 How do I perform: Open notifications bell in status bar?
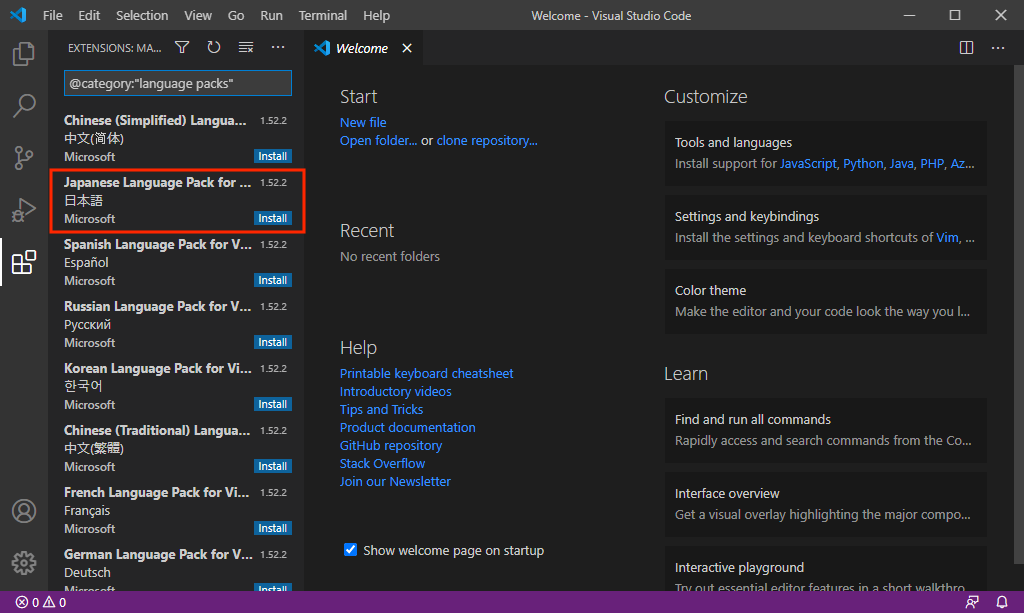click(1001, 602)
